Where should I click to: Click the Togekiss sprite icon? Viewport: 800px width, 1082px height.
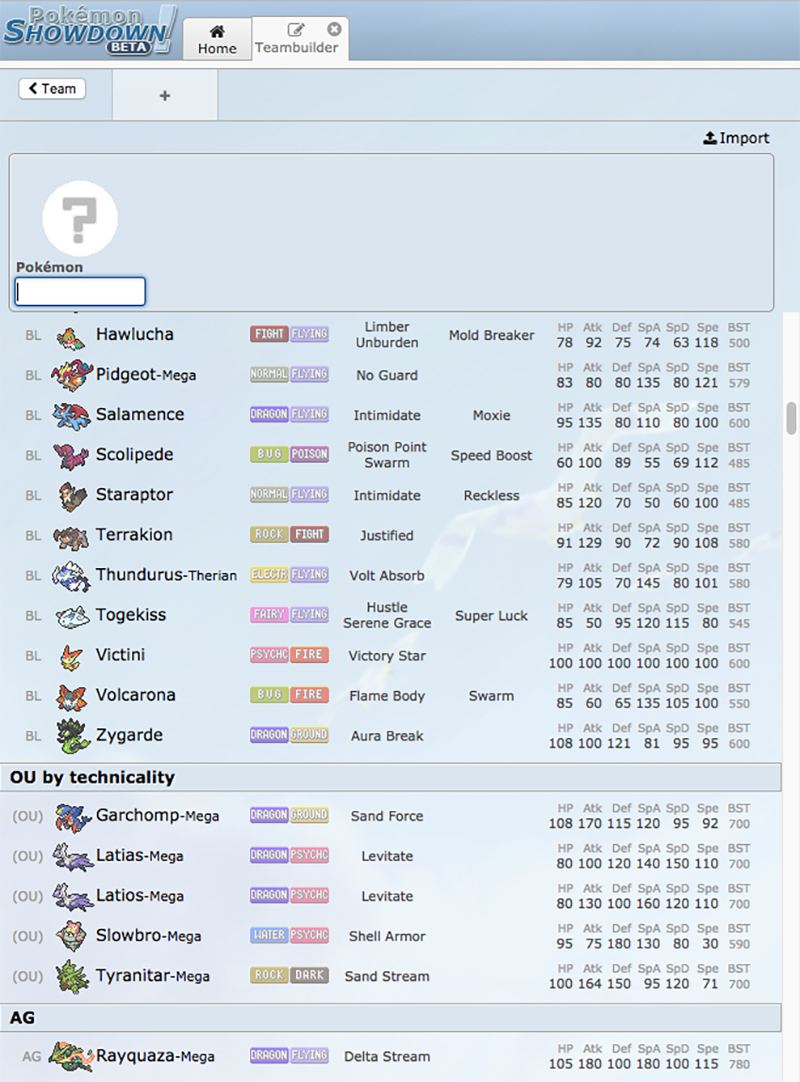(x=72, y=616)
